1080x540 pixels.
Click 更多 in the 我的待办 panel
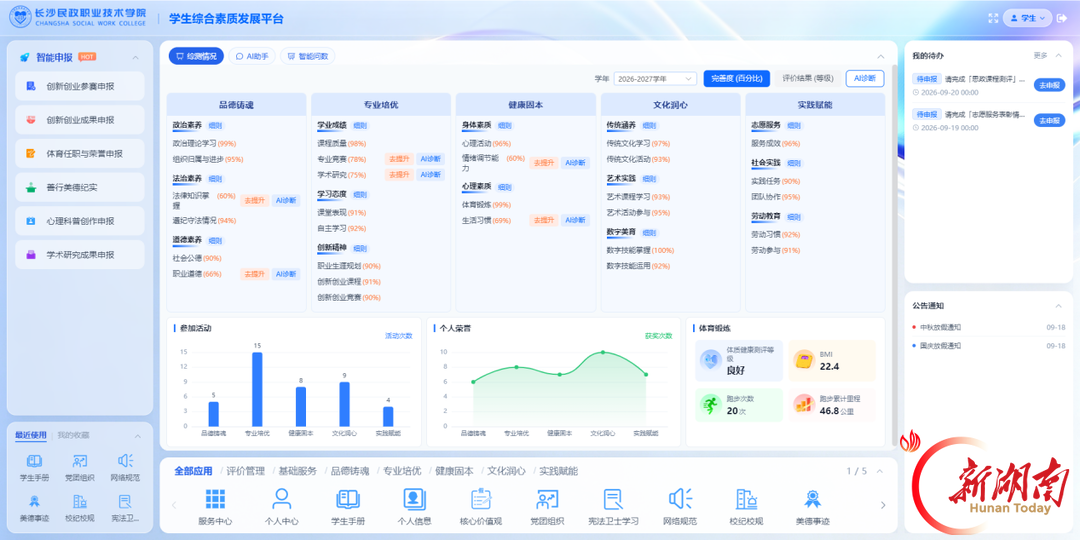[x=1040, y=55]
